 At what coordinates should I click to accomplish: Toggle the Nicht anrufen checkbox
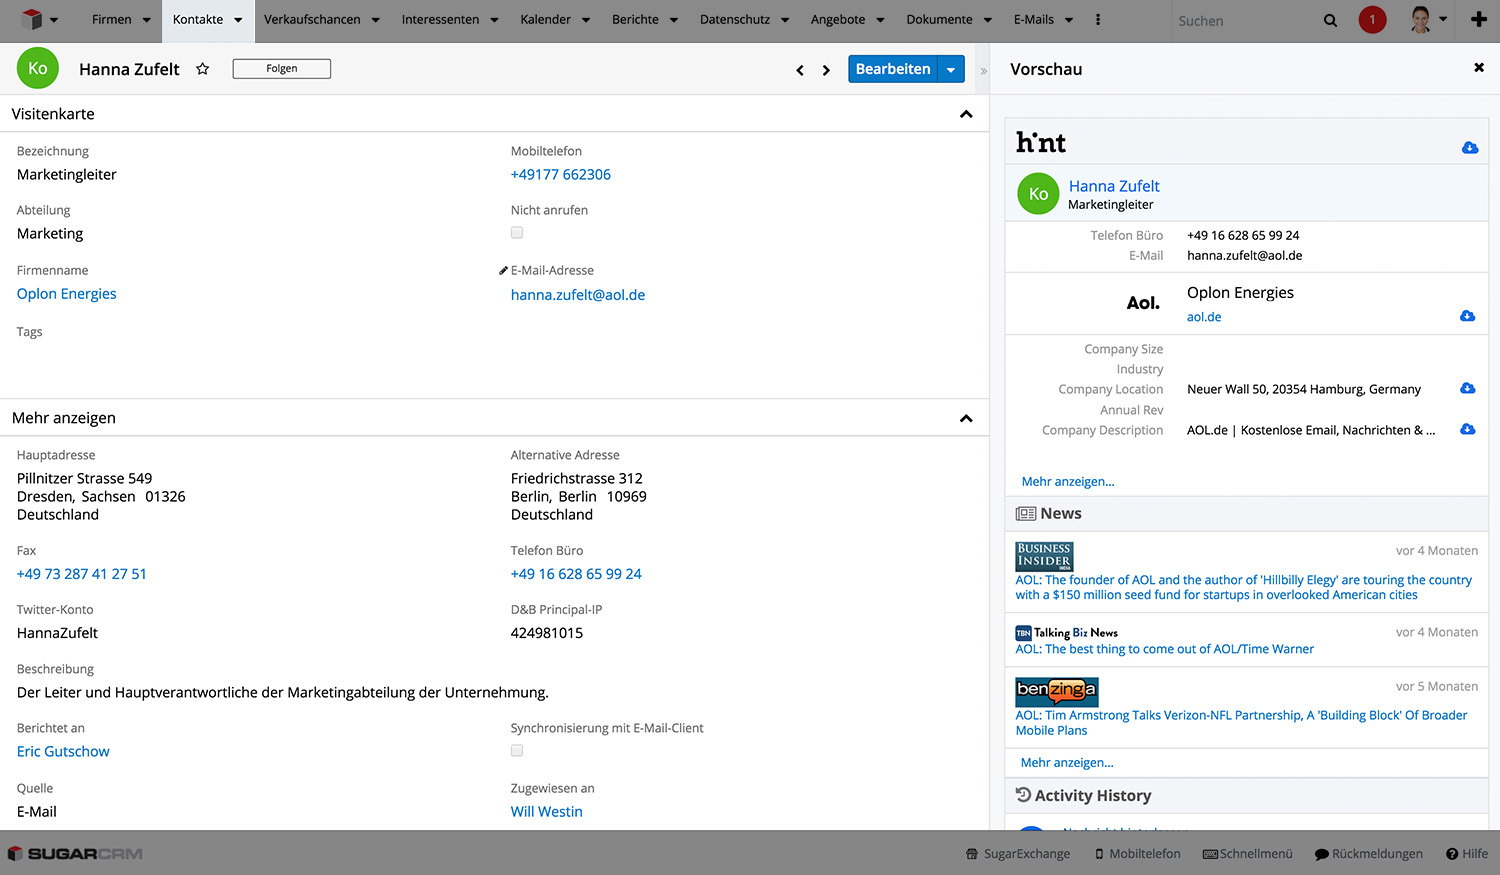click(517, 233)
